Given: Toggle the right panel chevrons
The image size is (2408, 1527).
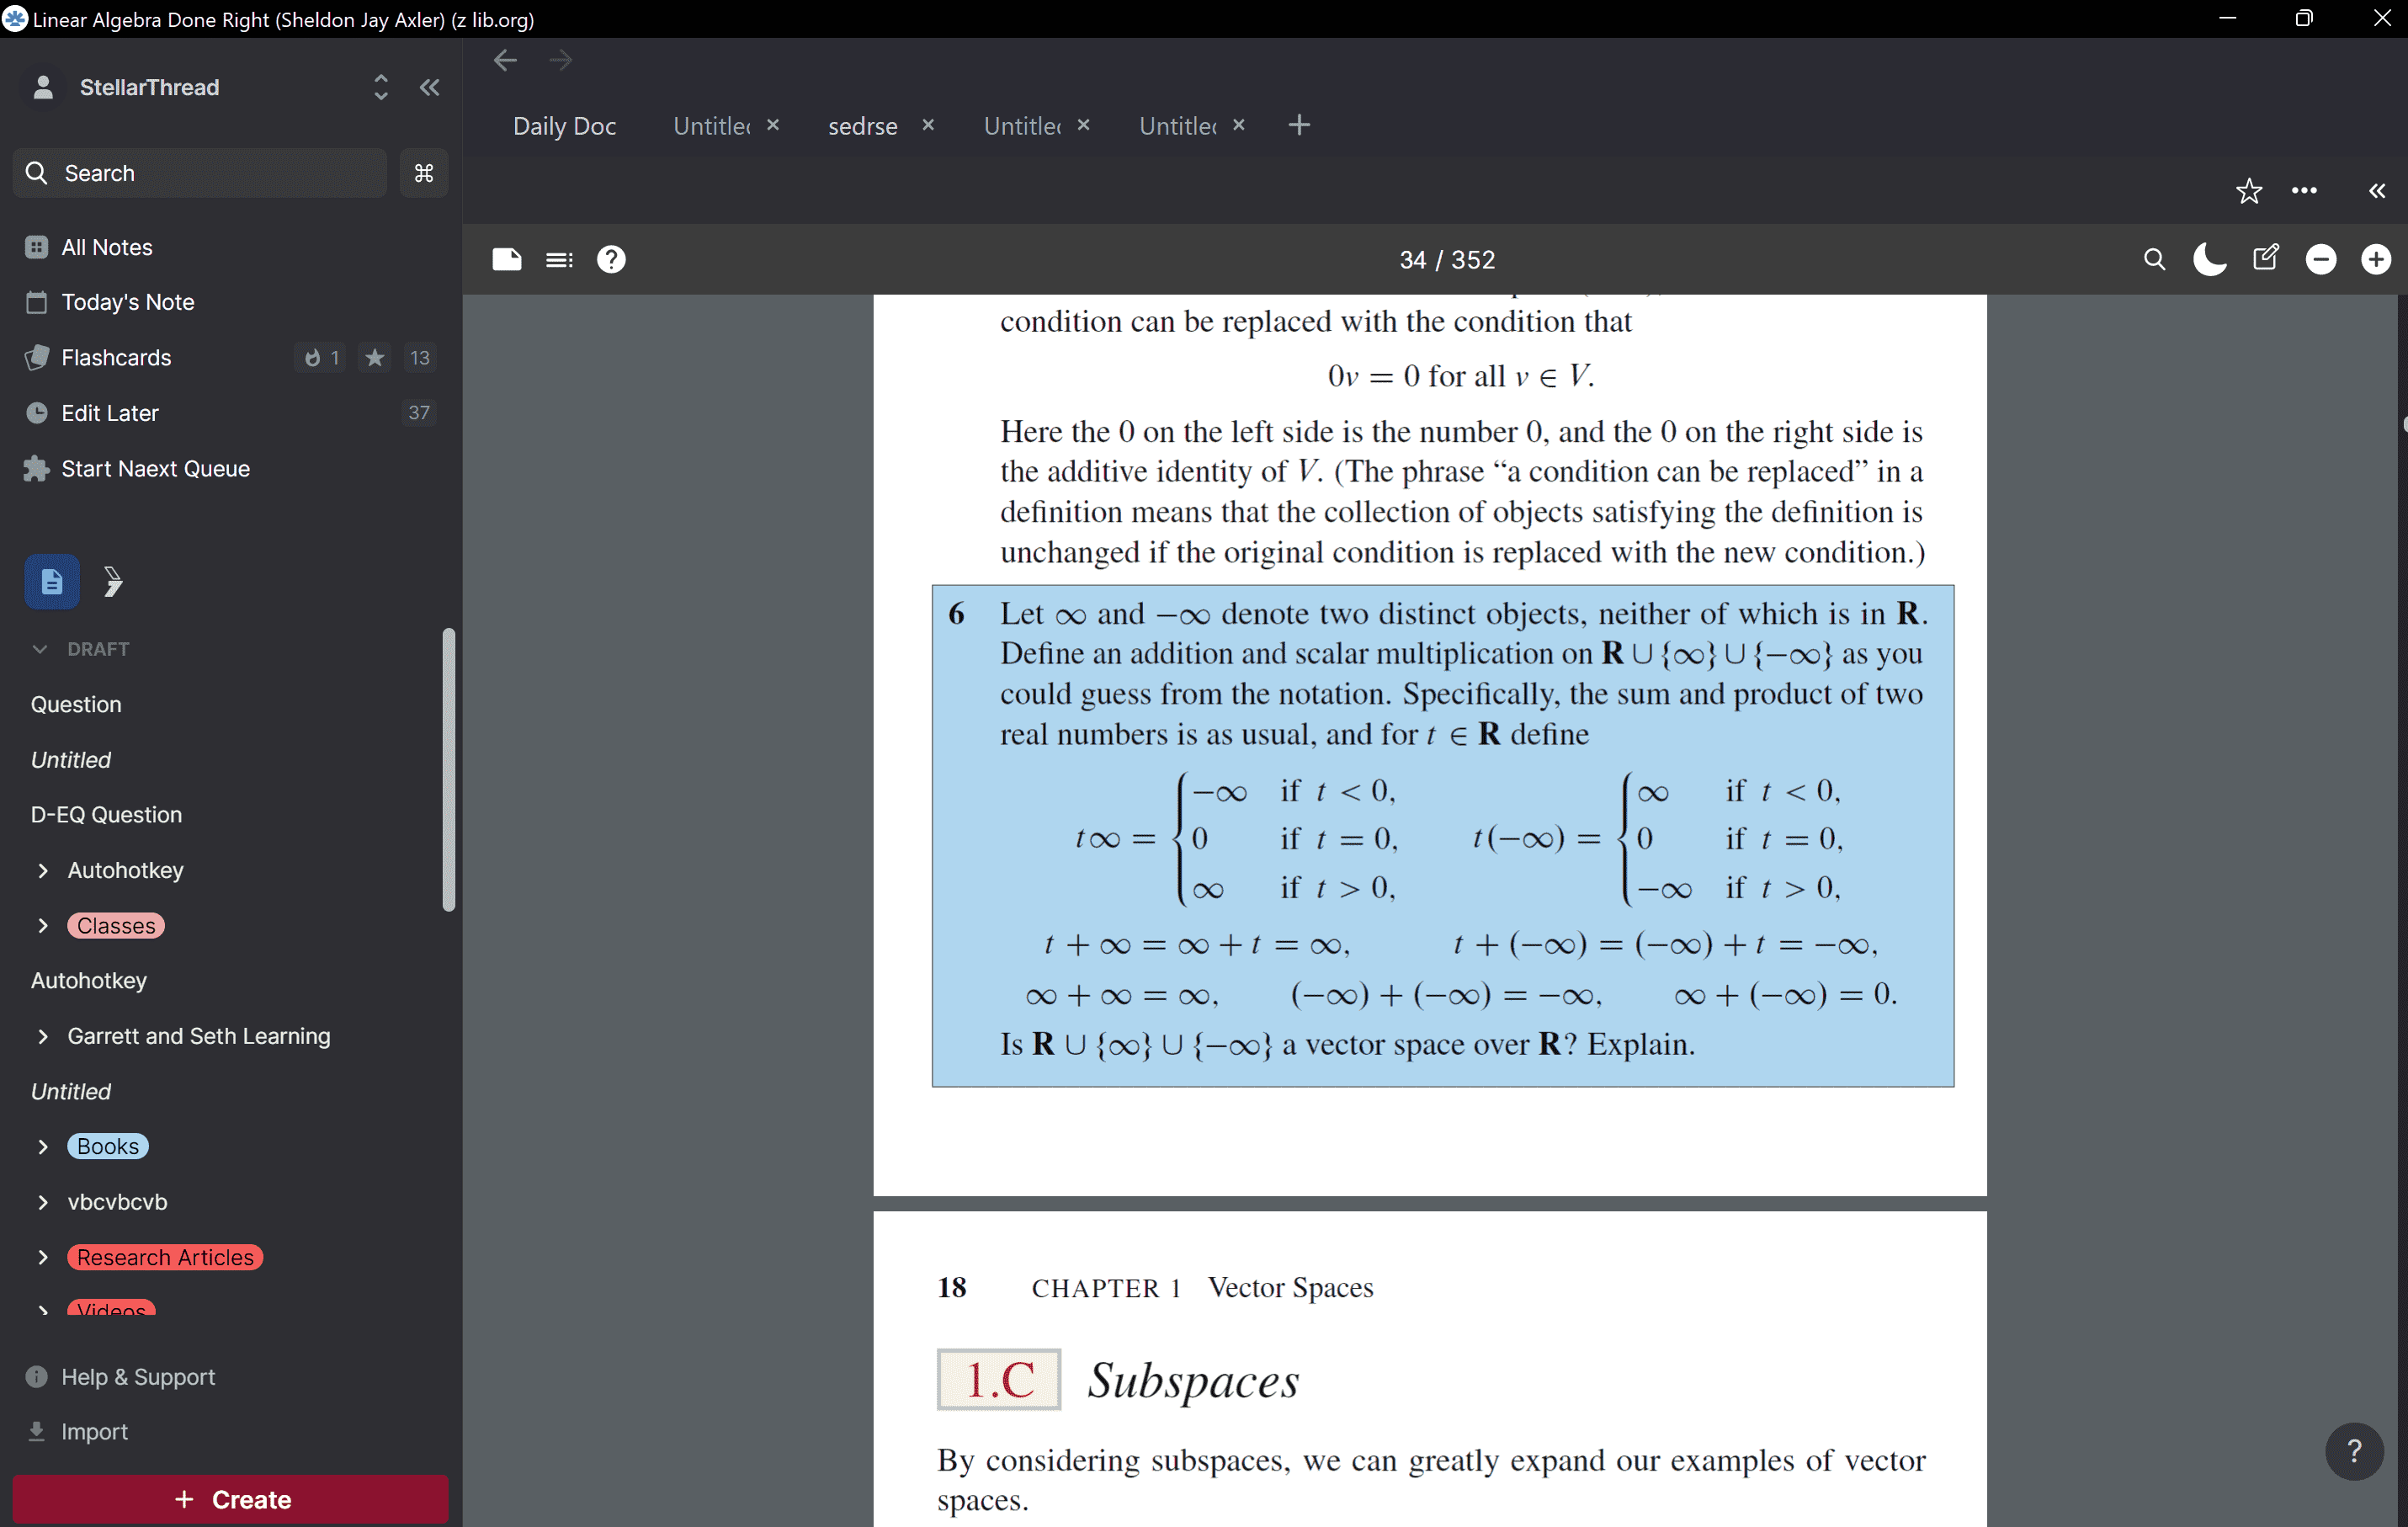Looking at the screenshot, I should [2377, 191].
